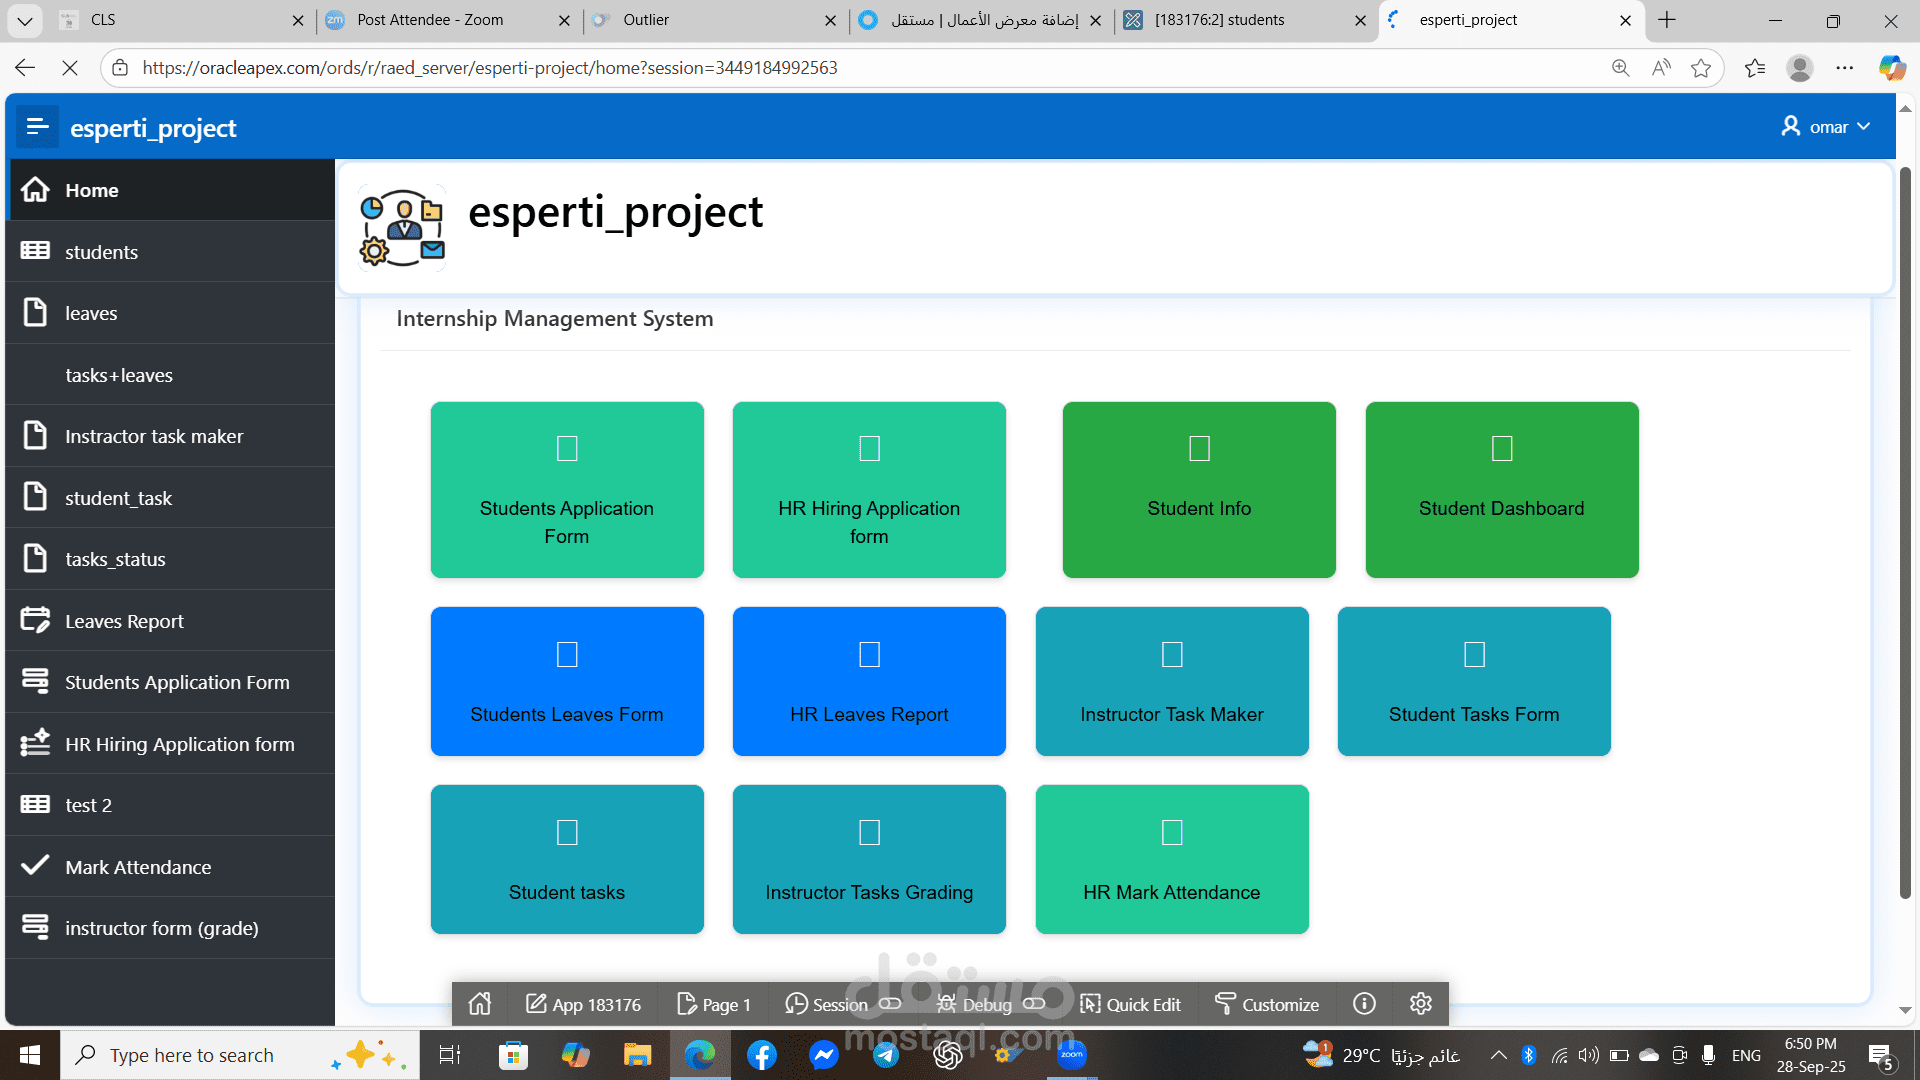Add page to browser favorites star

coord(1700,68)
